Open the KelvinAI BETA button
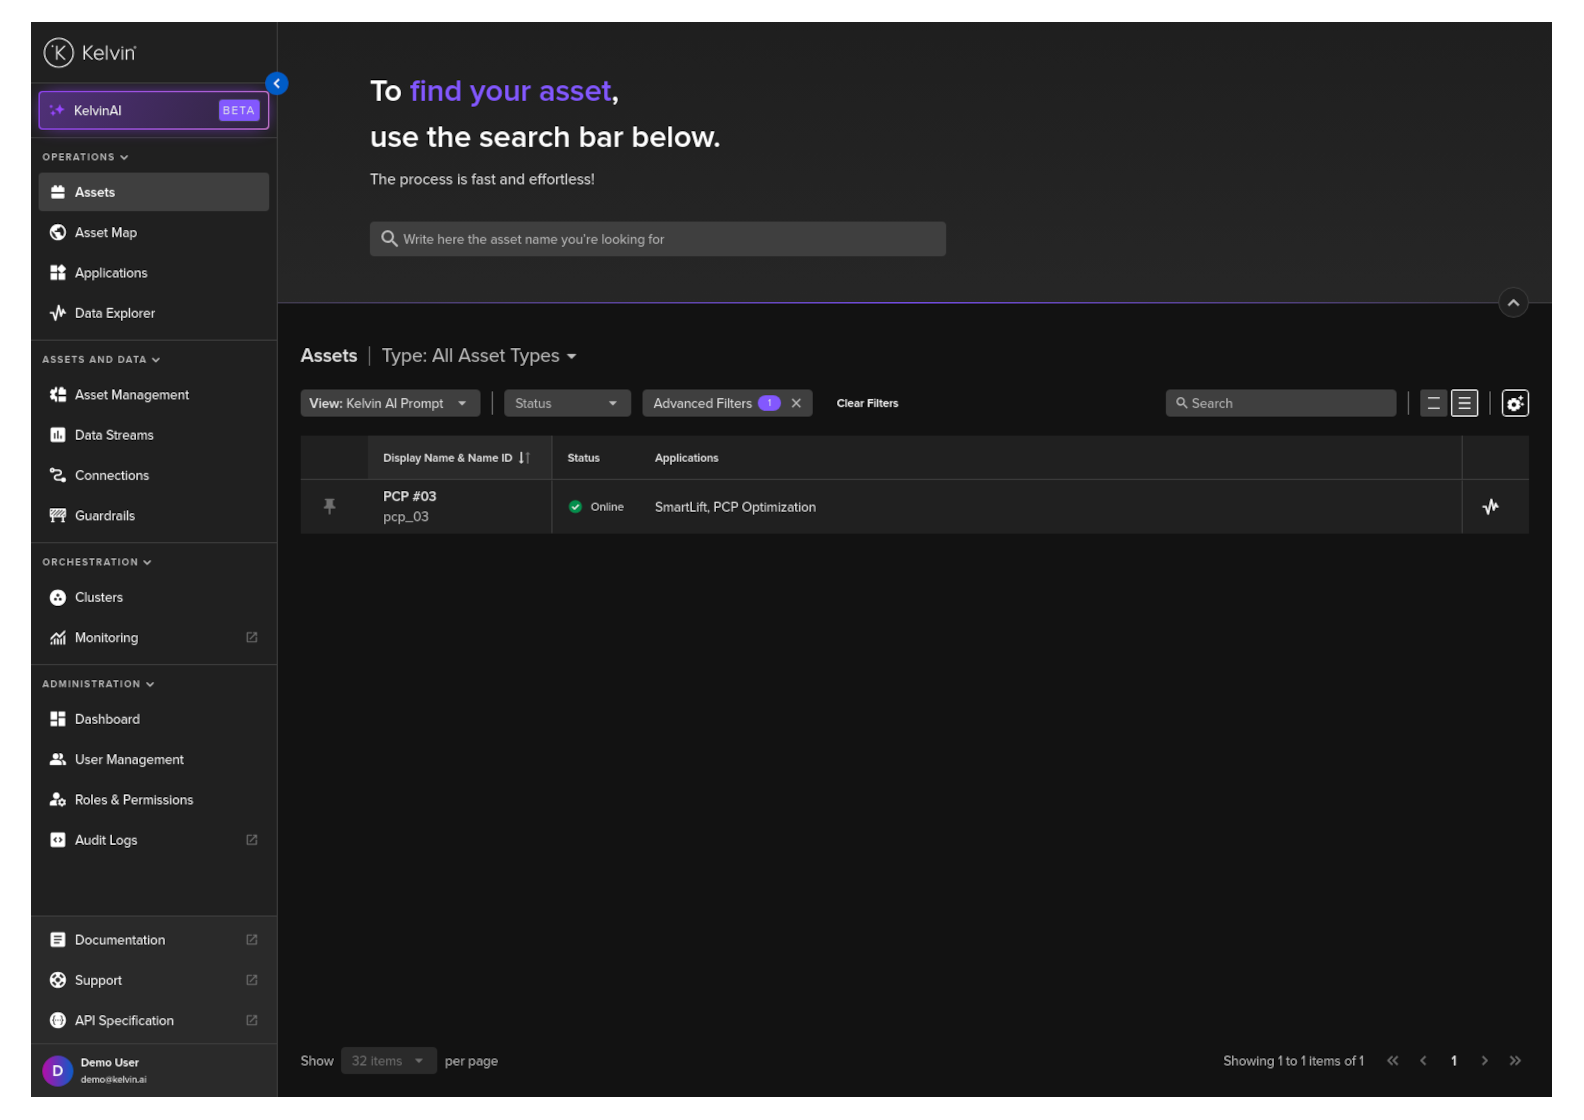The image size is (1584, 1120). [x=154, y=111]
